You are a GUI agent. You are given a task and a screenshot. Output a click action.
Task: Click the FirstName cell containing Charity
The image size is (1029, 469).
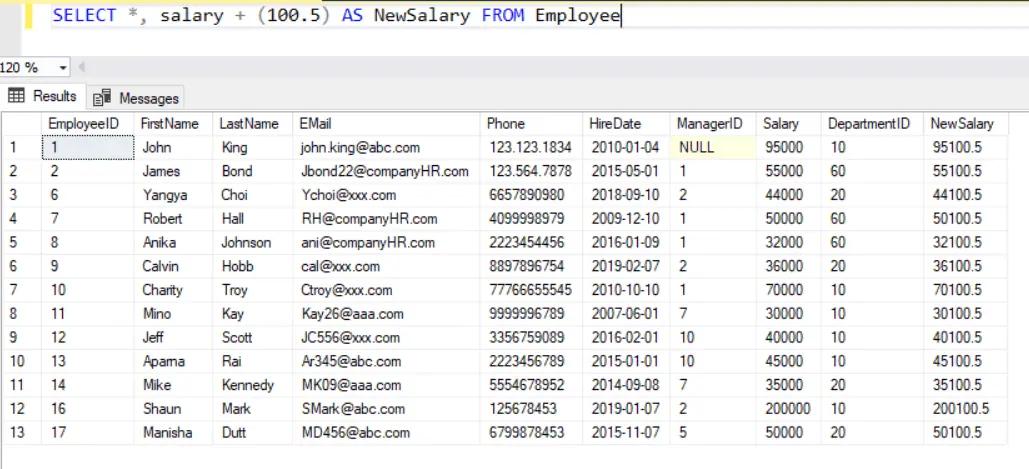tap(163, 290)
